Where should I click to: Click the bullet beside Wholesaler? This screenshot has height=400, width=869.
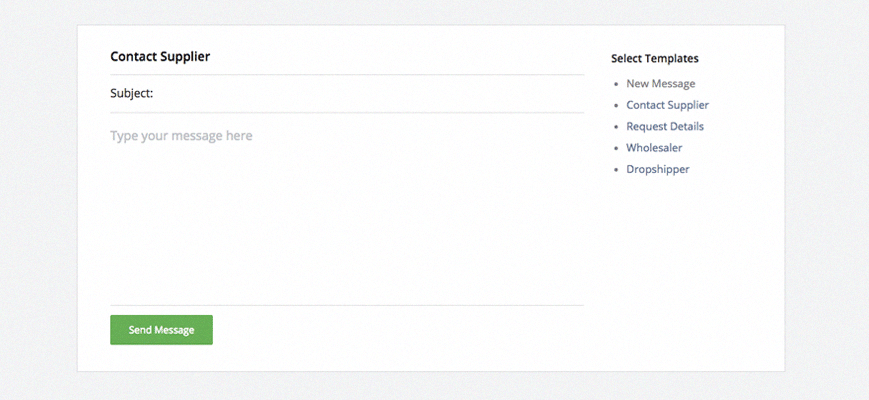(616, 148)
